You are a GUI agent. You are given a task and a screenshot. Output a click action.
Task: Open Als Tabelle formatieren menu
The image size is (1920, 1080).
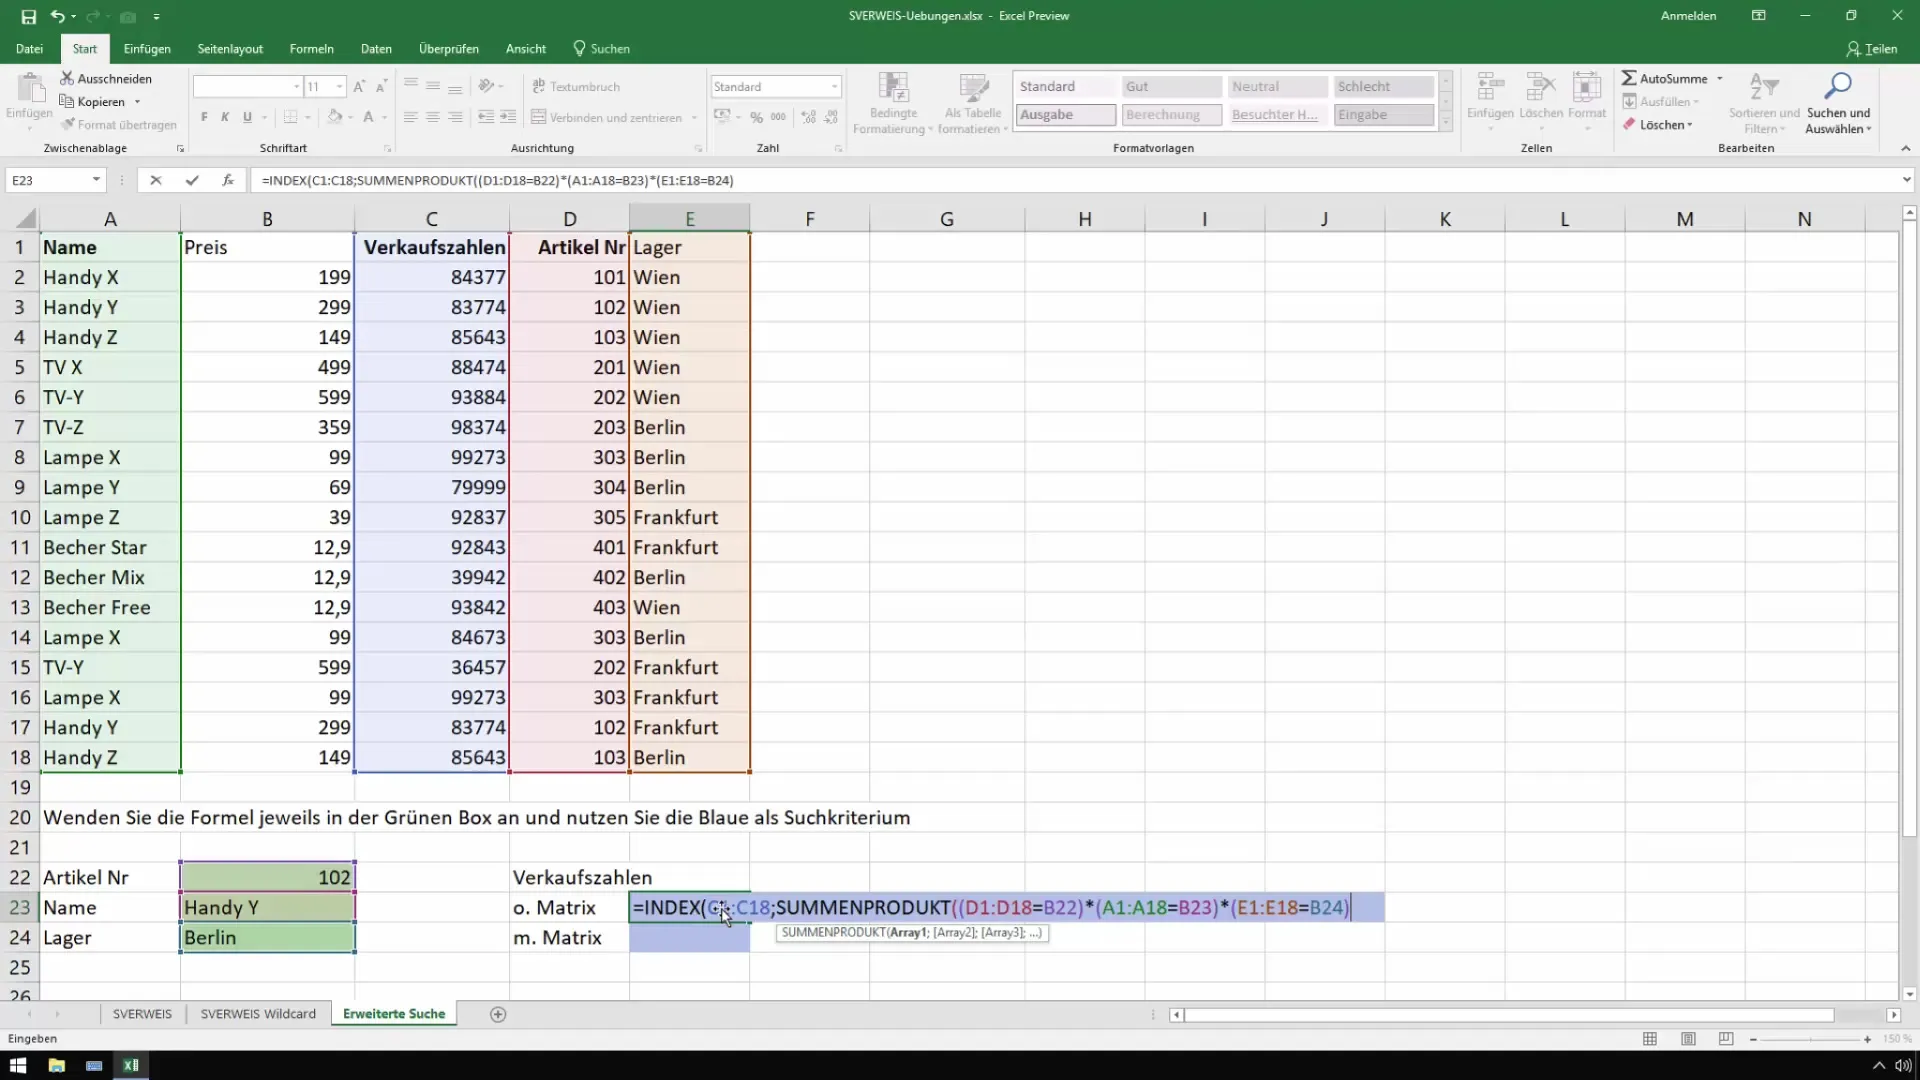click(x=972, y=103)
